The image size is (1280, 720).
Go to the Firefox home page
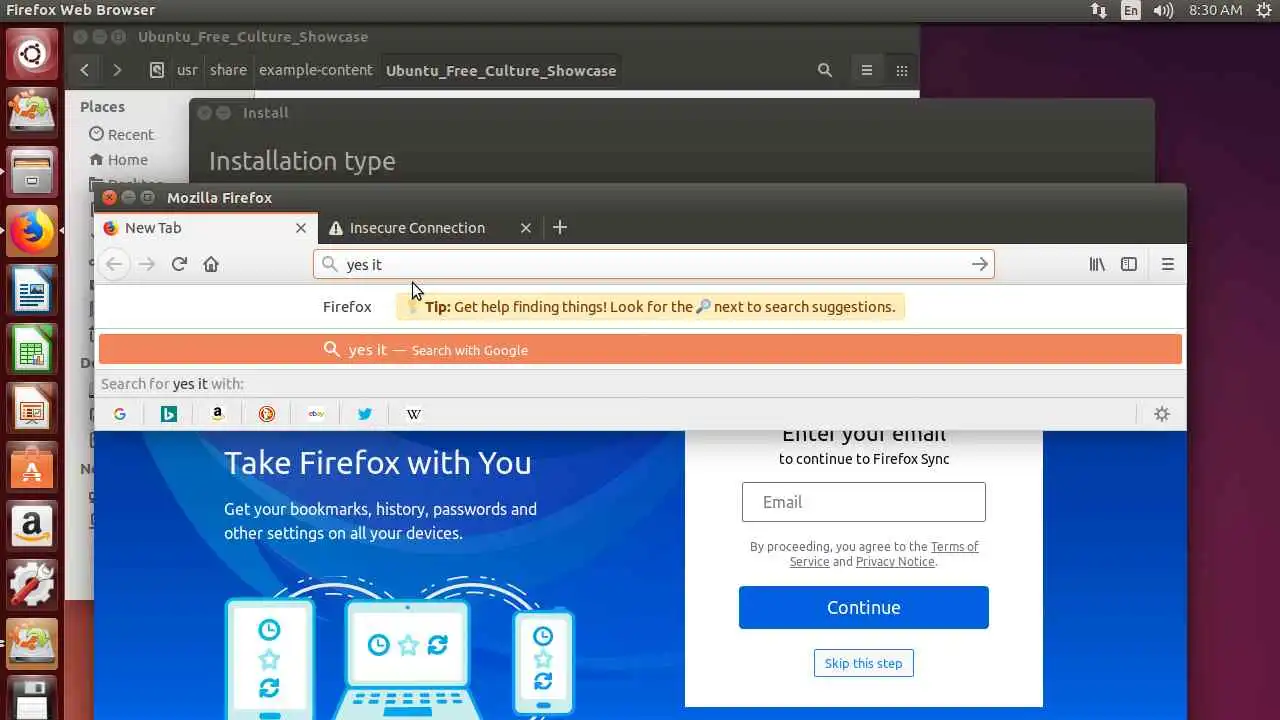pos(211,264)
